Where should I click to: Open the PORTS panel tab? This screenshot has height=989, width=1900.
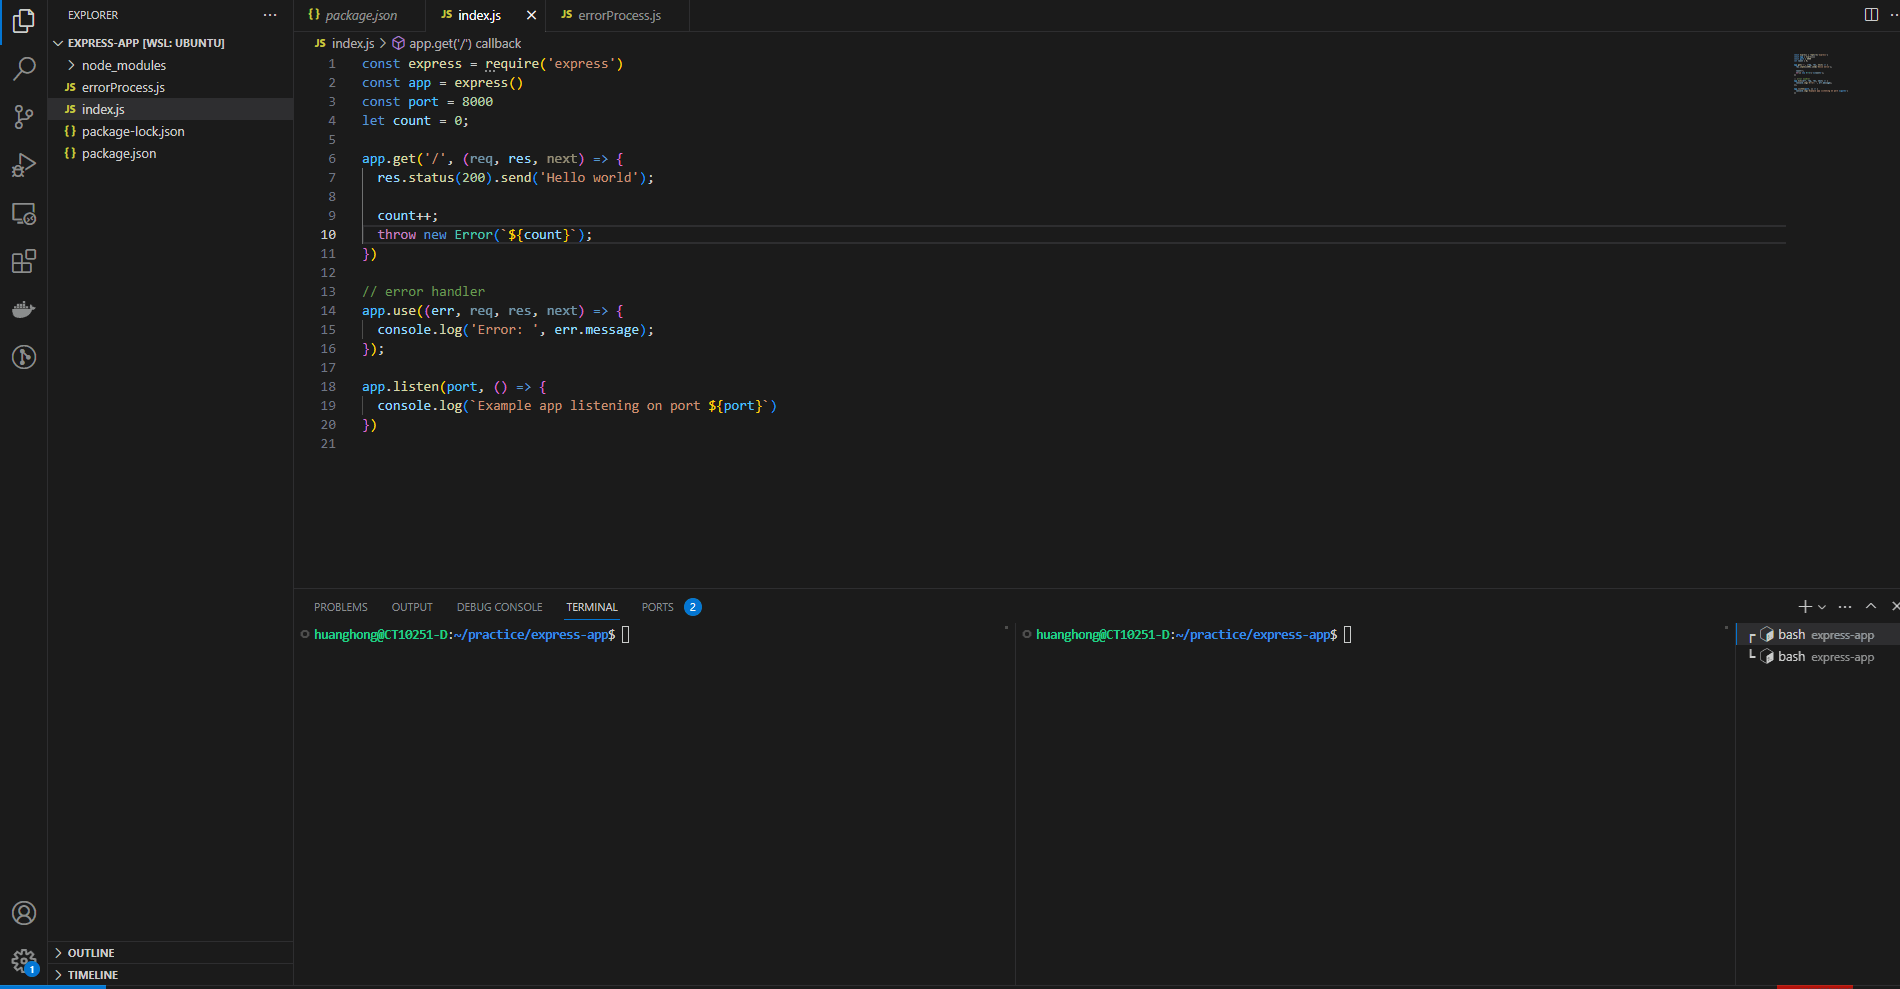[x=657, y=606]
